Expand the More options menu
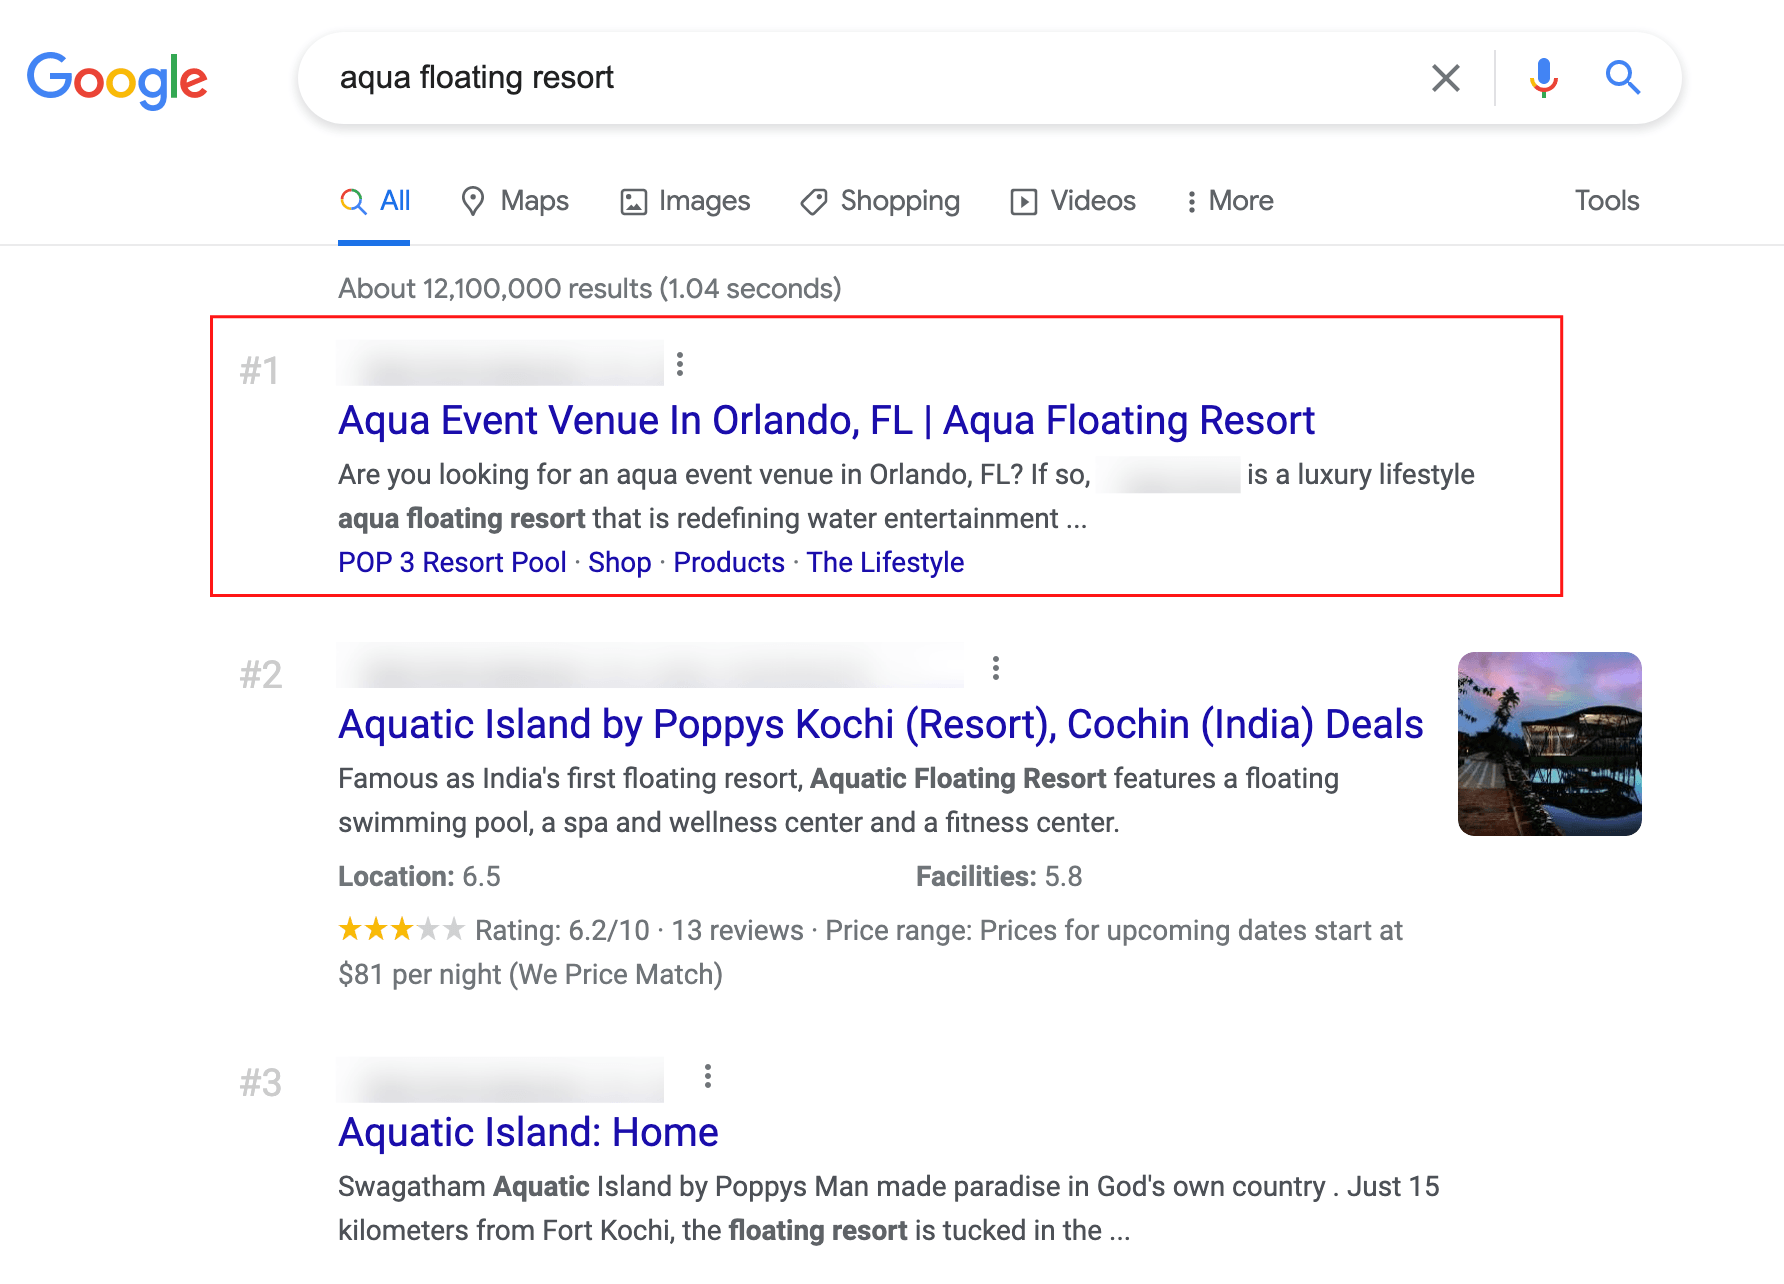Screen dimensions: 1784x1284 pyautogui.click(x=1229, y=201)
